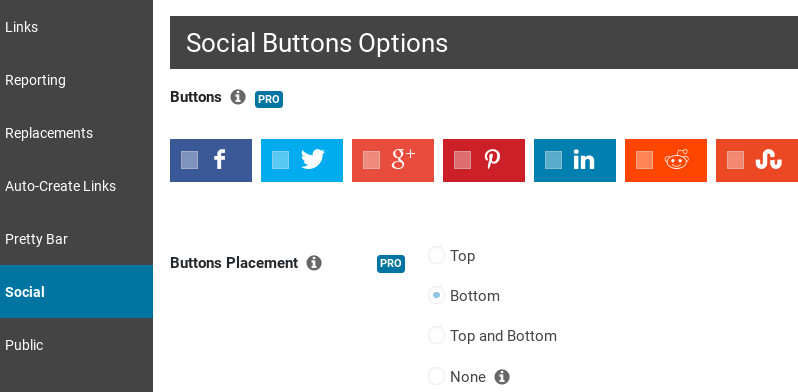Click the Facebook social button icon
Viewport: 798px width, 392px height.
[219, 160]
